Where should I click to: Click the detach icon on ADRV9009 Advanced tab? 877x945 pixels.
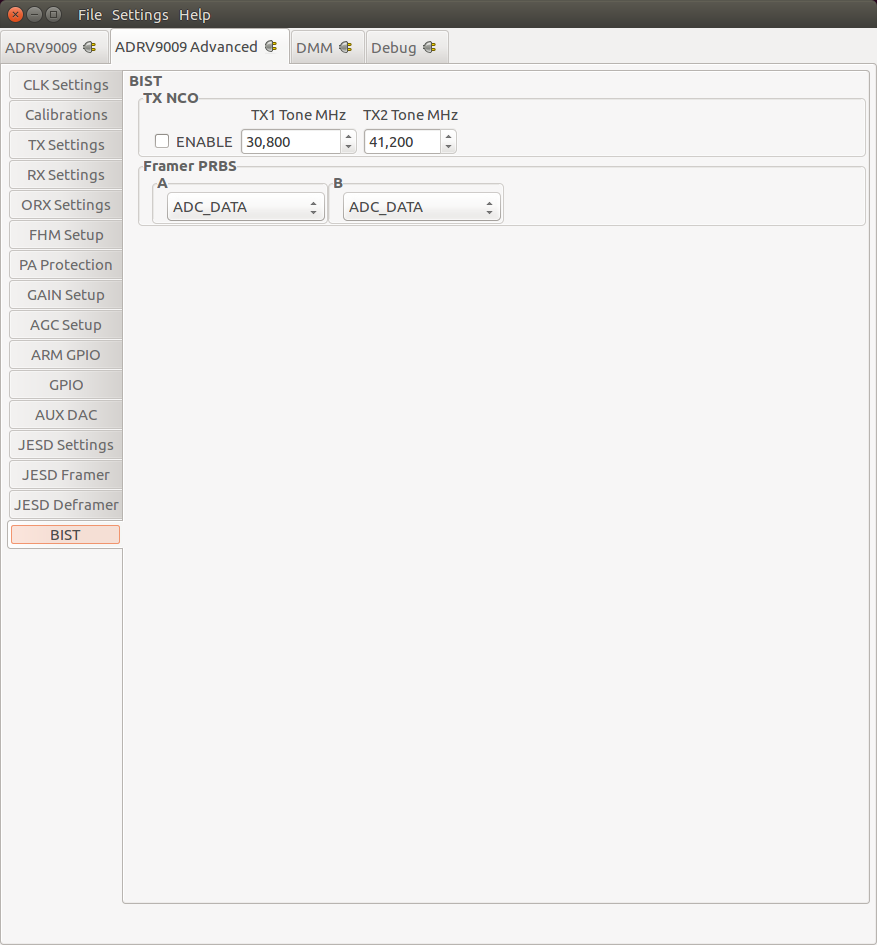tap(270, 46)
